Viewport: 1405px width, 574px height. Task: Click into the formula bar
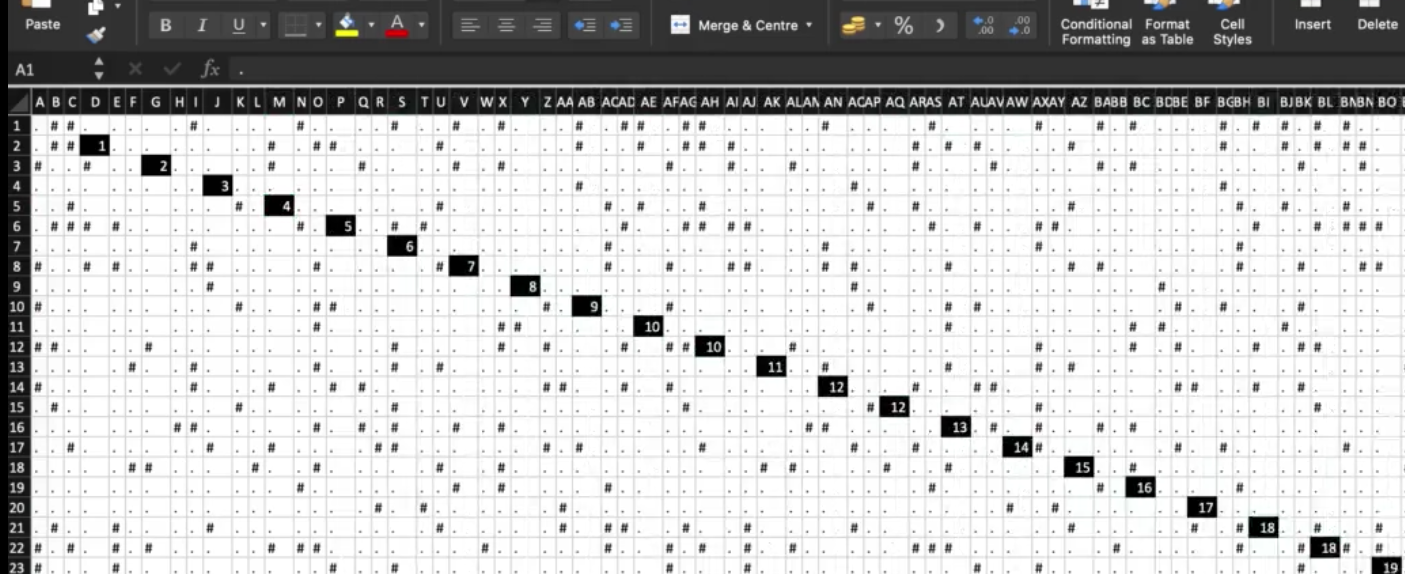[x=815, y=69]
